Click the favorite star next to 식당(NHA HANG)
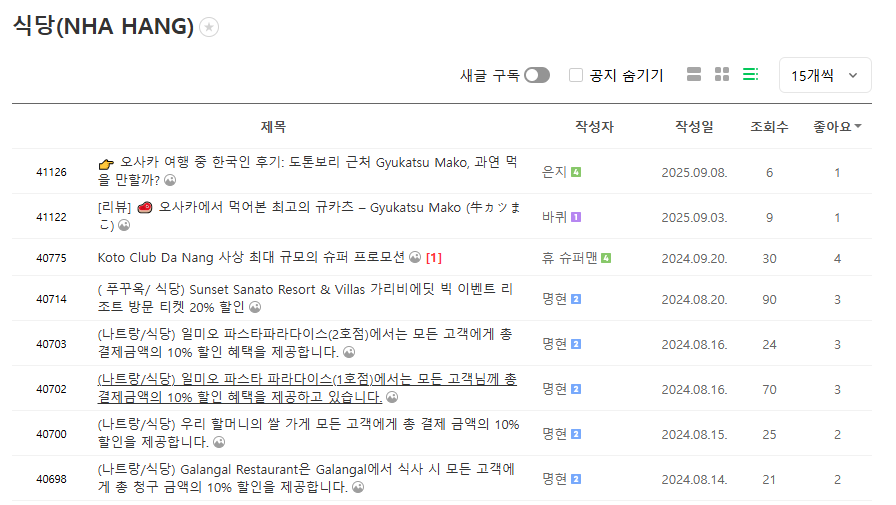The height and width of the screenshot is (505, 896). (209, 27)
